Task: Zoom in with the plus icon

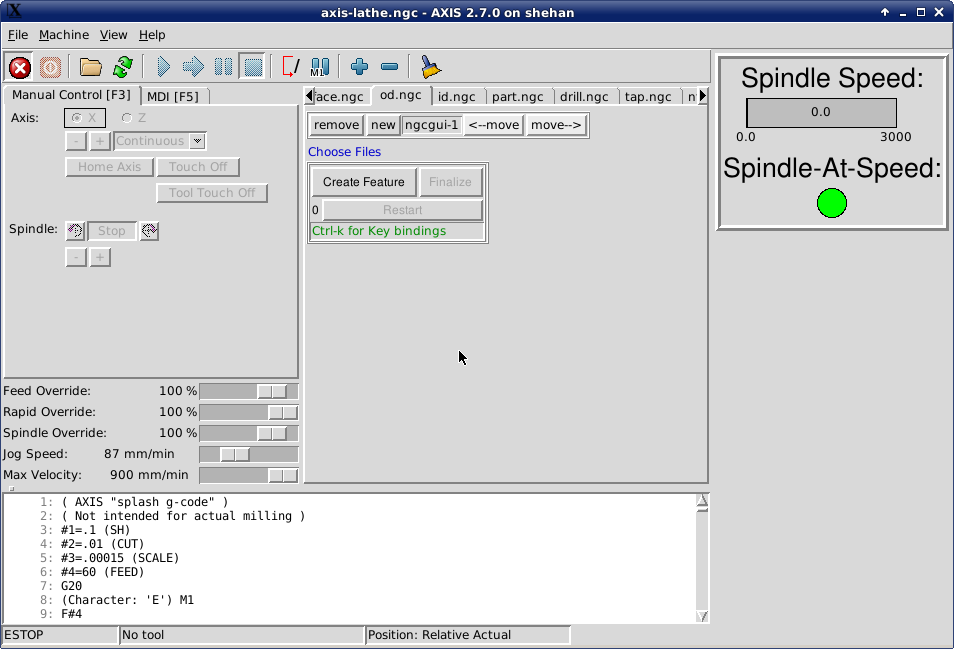Action: [360, 67]
